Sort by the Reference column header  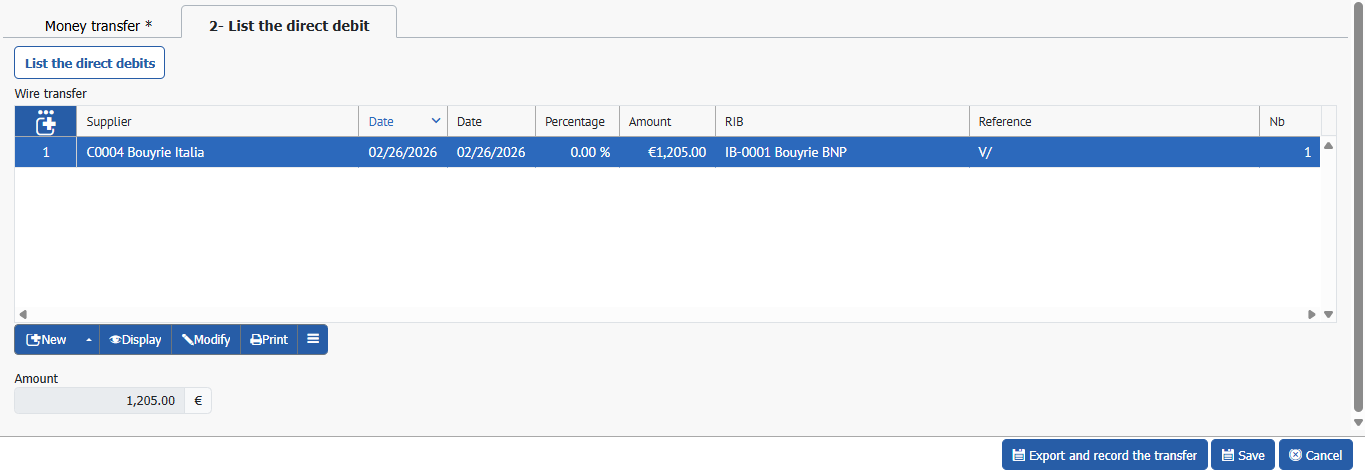[1113, 122]
